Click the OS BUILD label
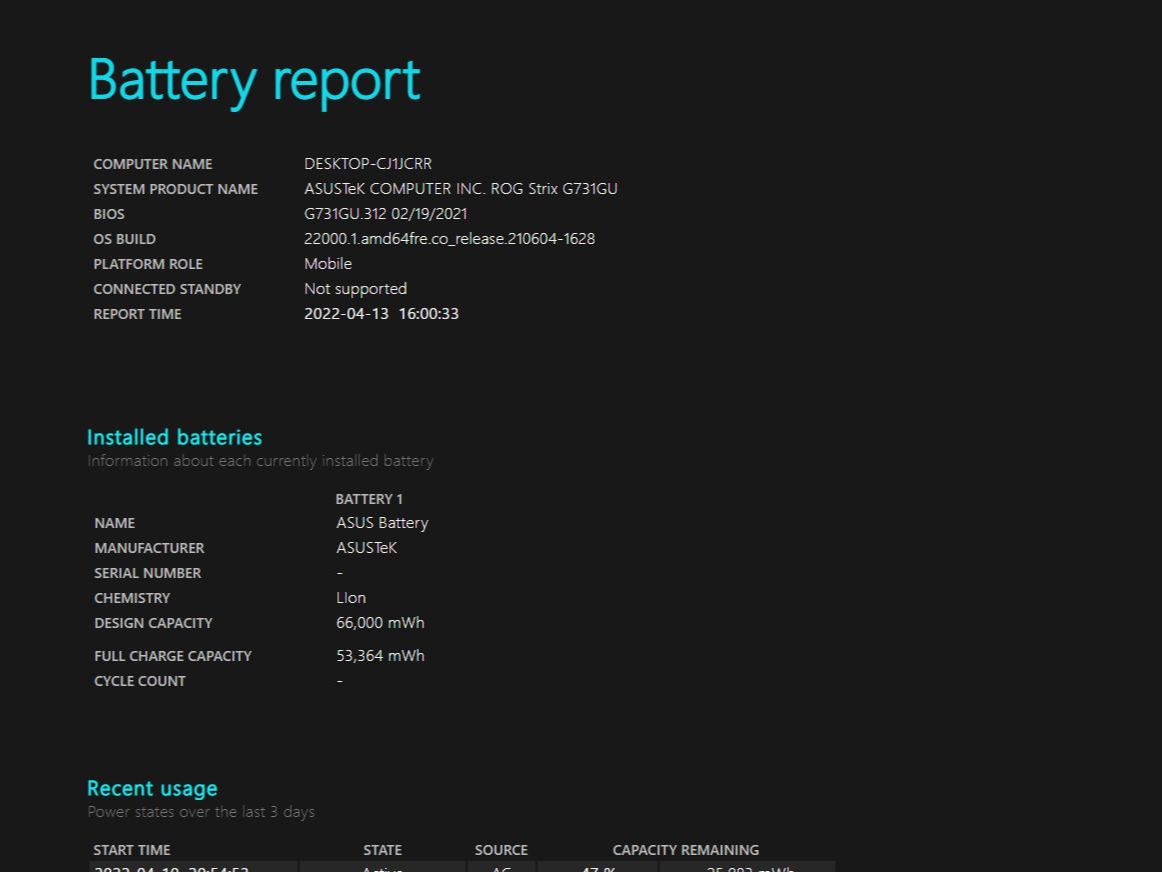 pos(124,239)
